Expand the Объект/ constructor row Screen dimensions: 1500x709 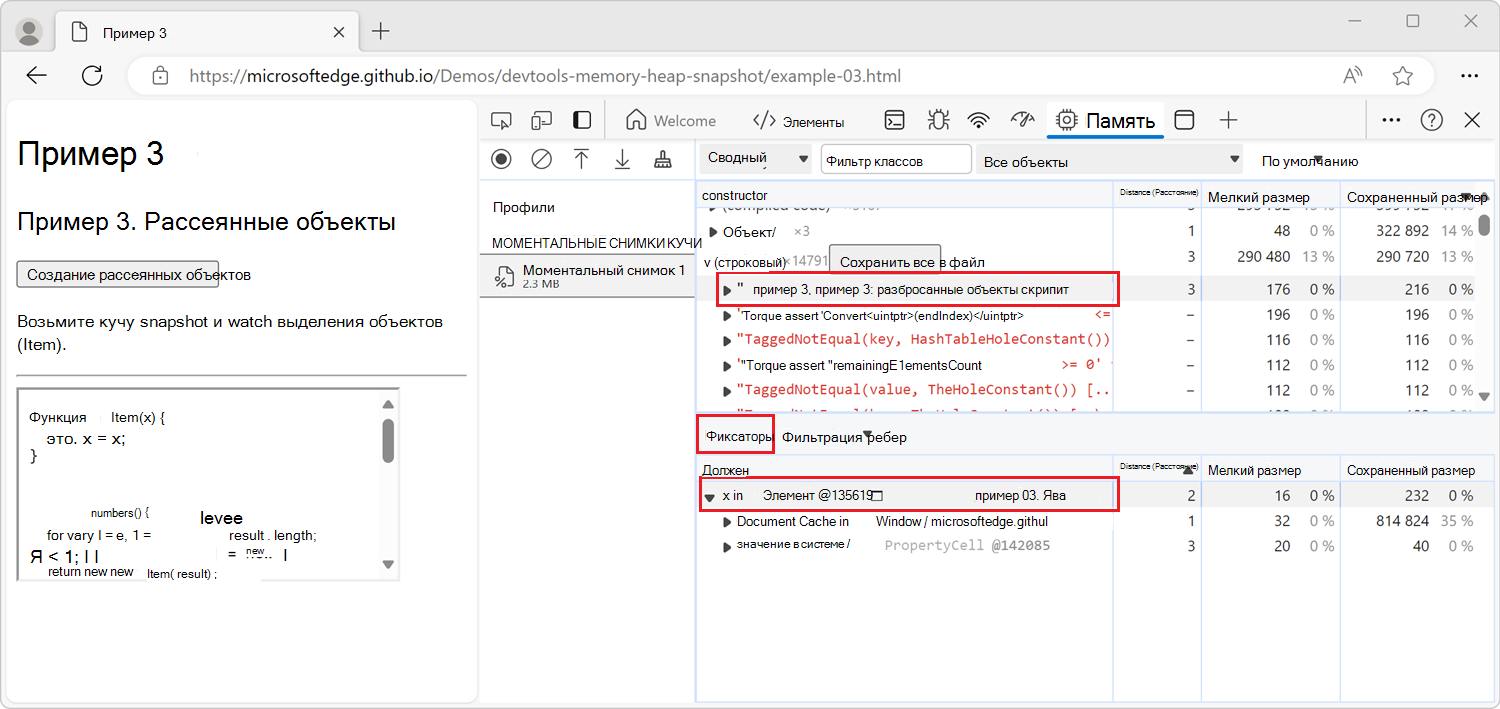(x=713, y=232)
